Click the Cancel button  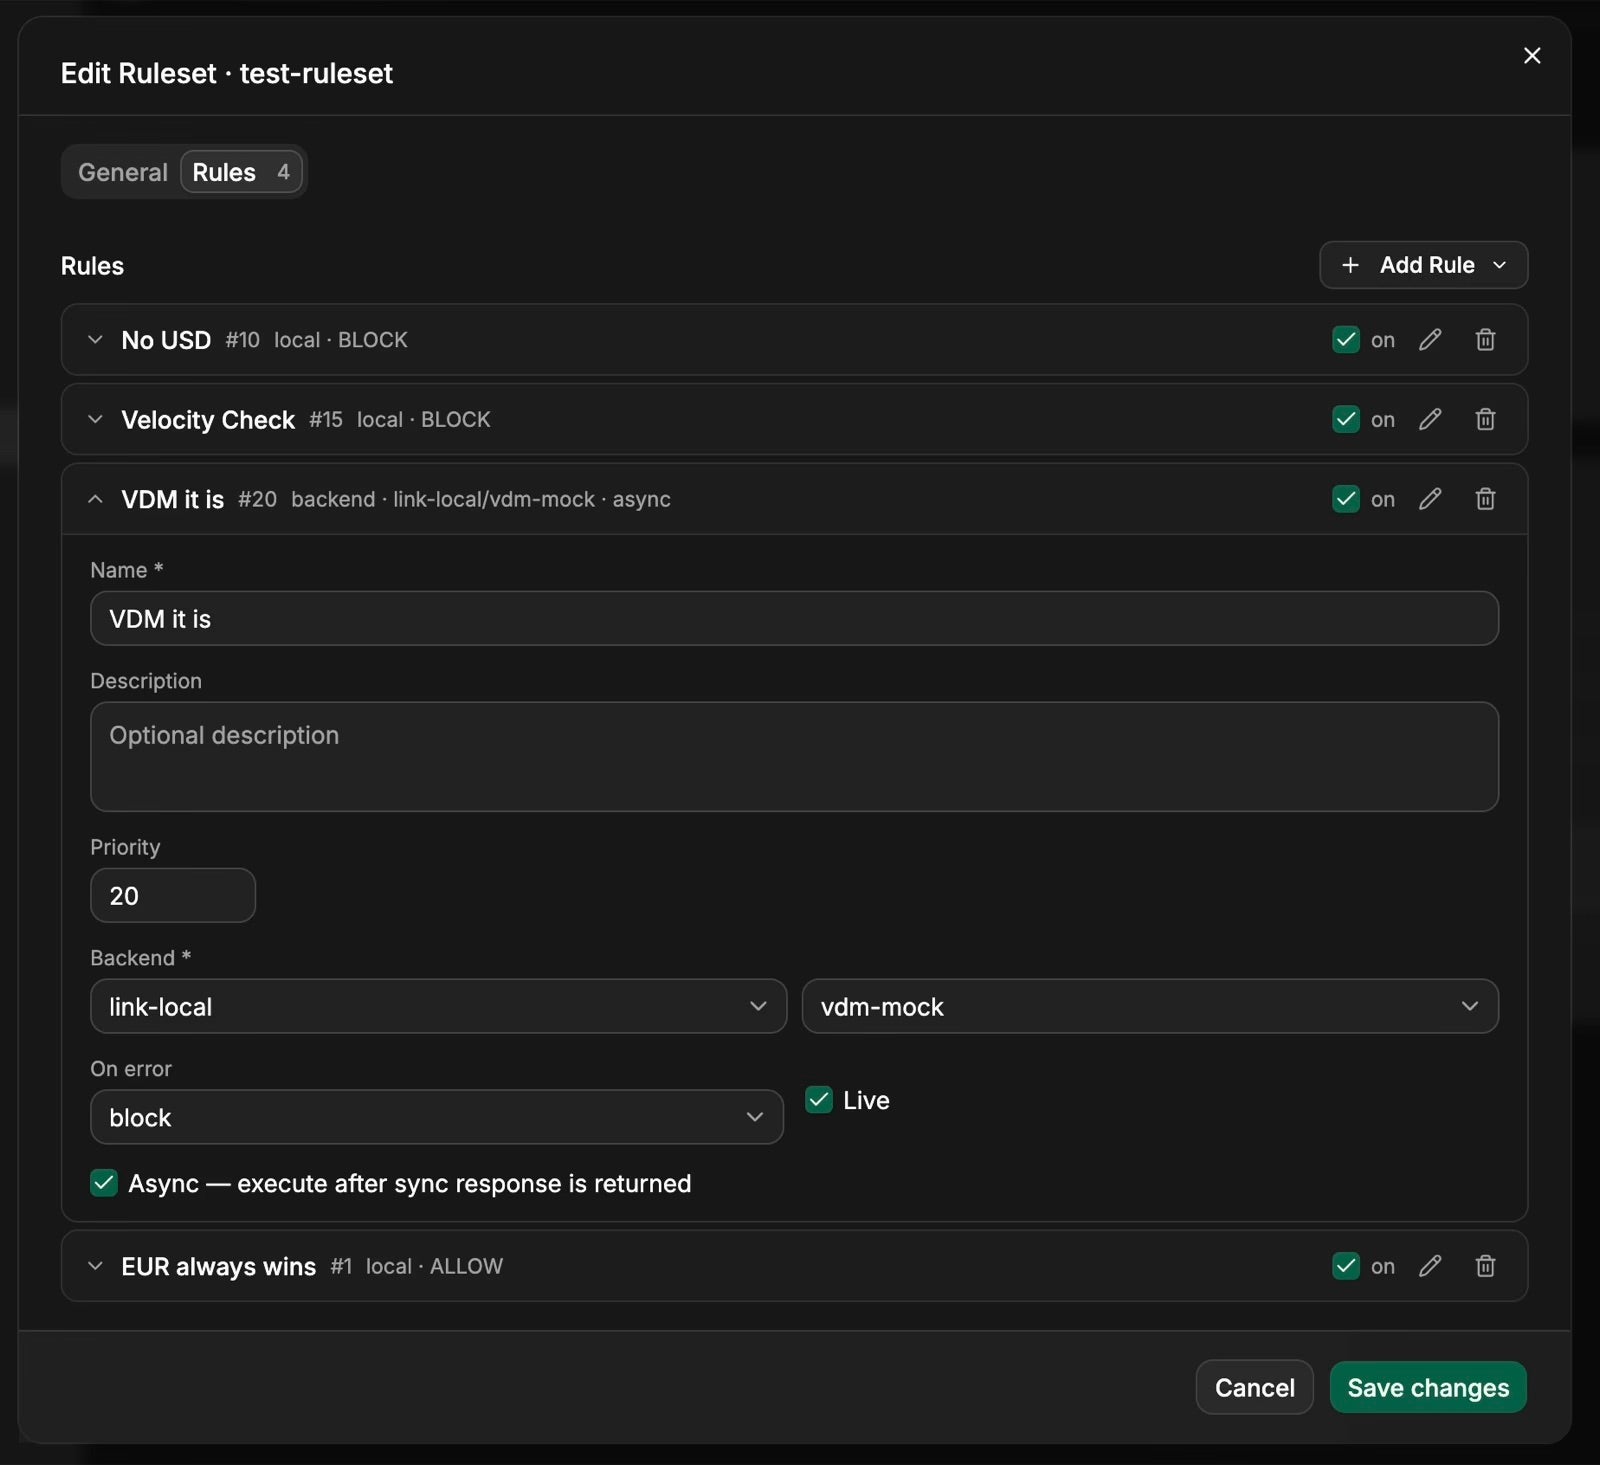click(x=1254, y=1387)
